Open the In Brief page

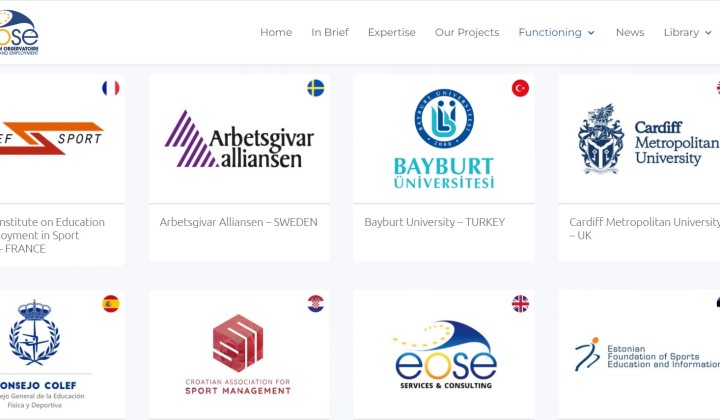pyautogui.click(x=330, y=32)
